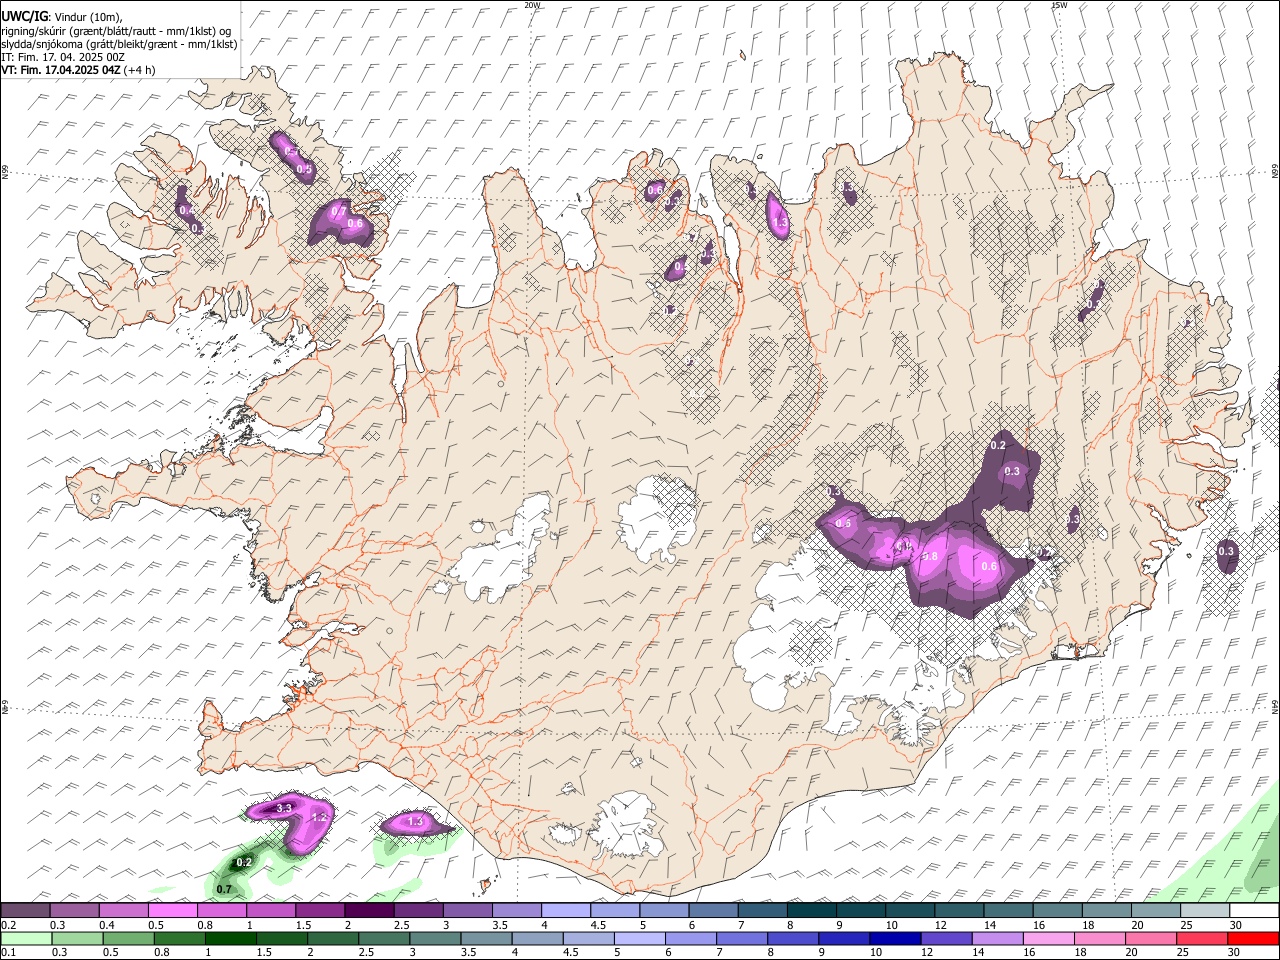The width and height of the screenshot is (1280, 960).
Task: Click the lilac 14 rain legend swatch
Action: click(996, 938)
